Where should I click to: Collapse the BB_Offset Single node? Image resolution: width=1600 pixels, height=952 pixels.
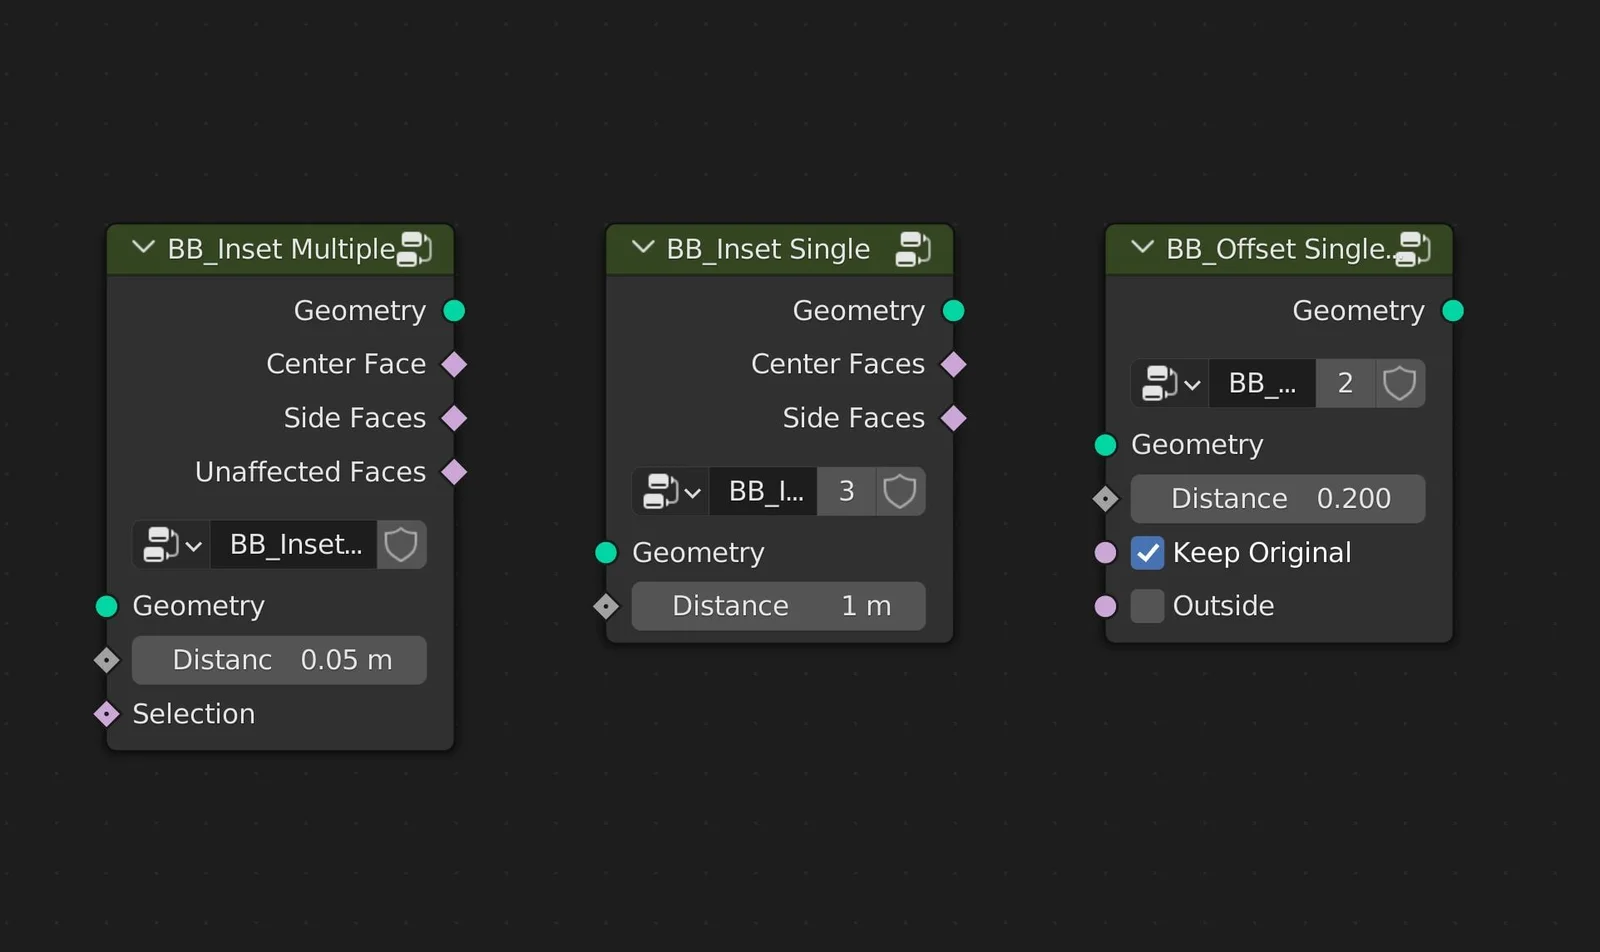click(x=1141, y=249)
